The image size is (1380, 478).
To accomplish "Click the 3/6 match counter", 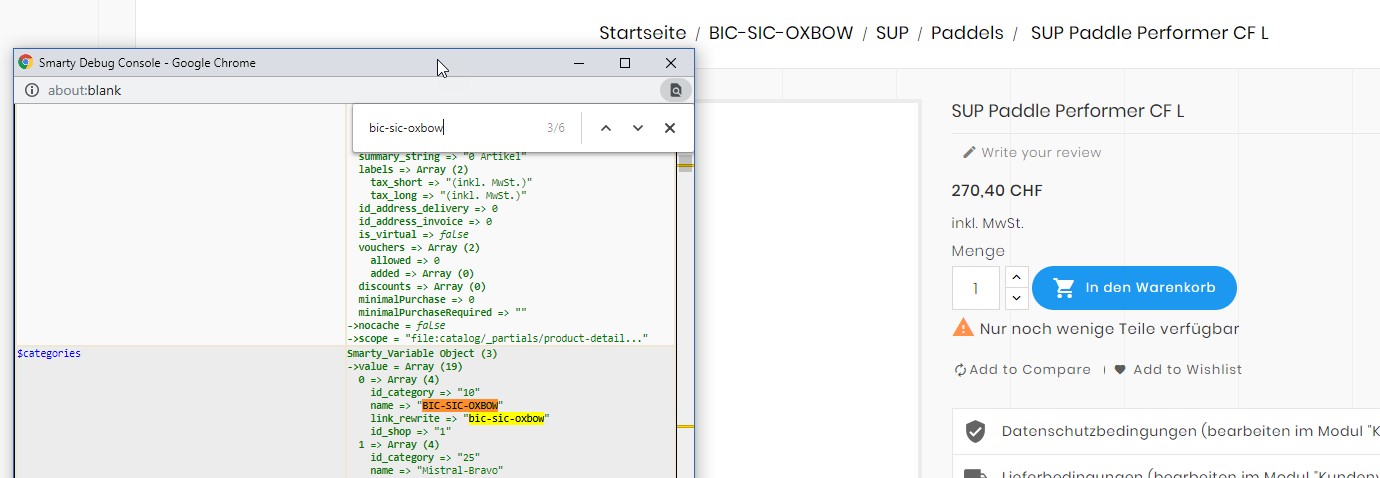I will [x=556, y=128].
